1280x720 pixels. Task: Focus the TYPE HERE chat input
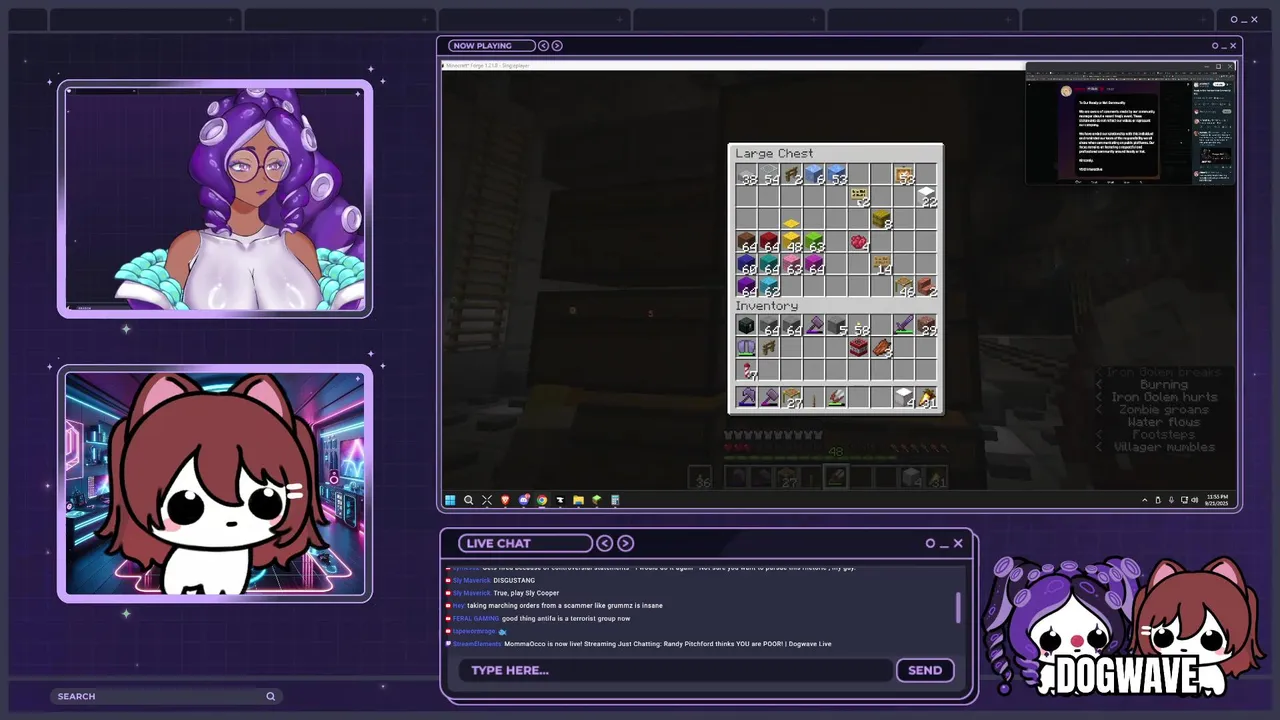675,670
